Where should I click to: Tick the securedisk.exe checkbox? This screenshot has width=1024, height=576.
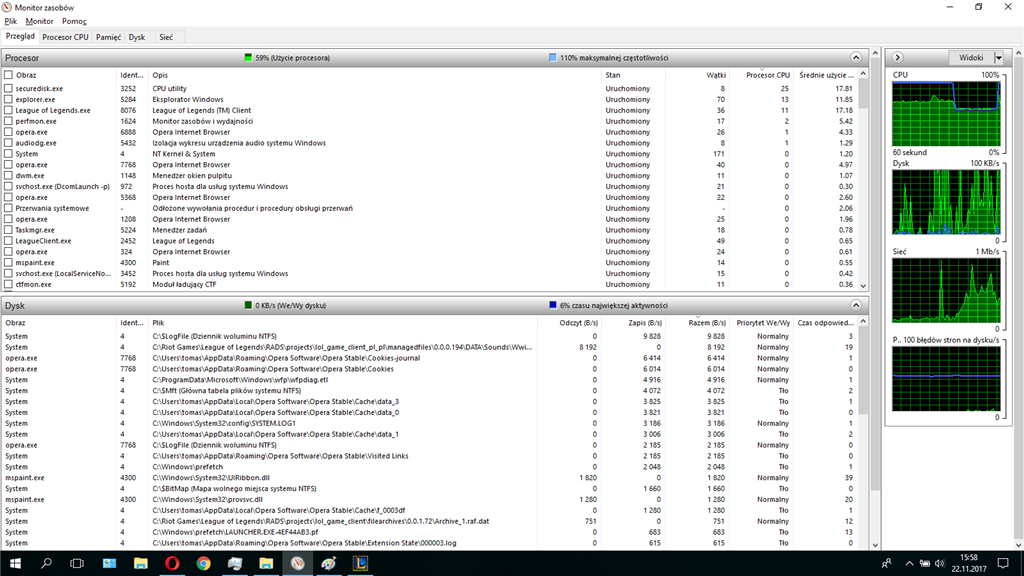pyautogui.click(x=8, y=88)
